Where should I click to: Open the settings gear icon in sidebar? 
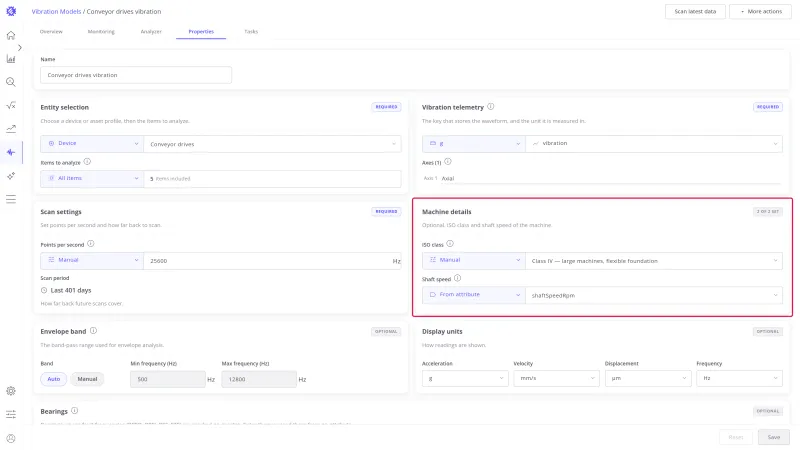[11, 391]
